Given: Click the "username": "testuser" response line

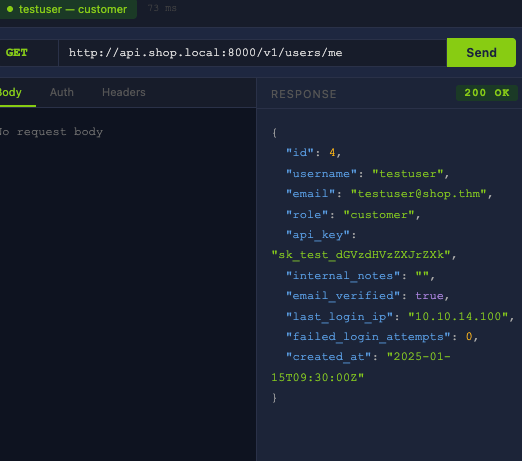Looking at the screenshot, I should pos(368,174).
